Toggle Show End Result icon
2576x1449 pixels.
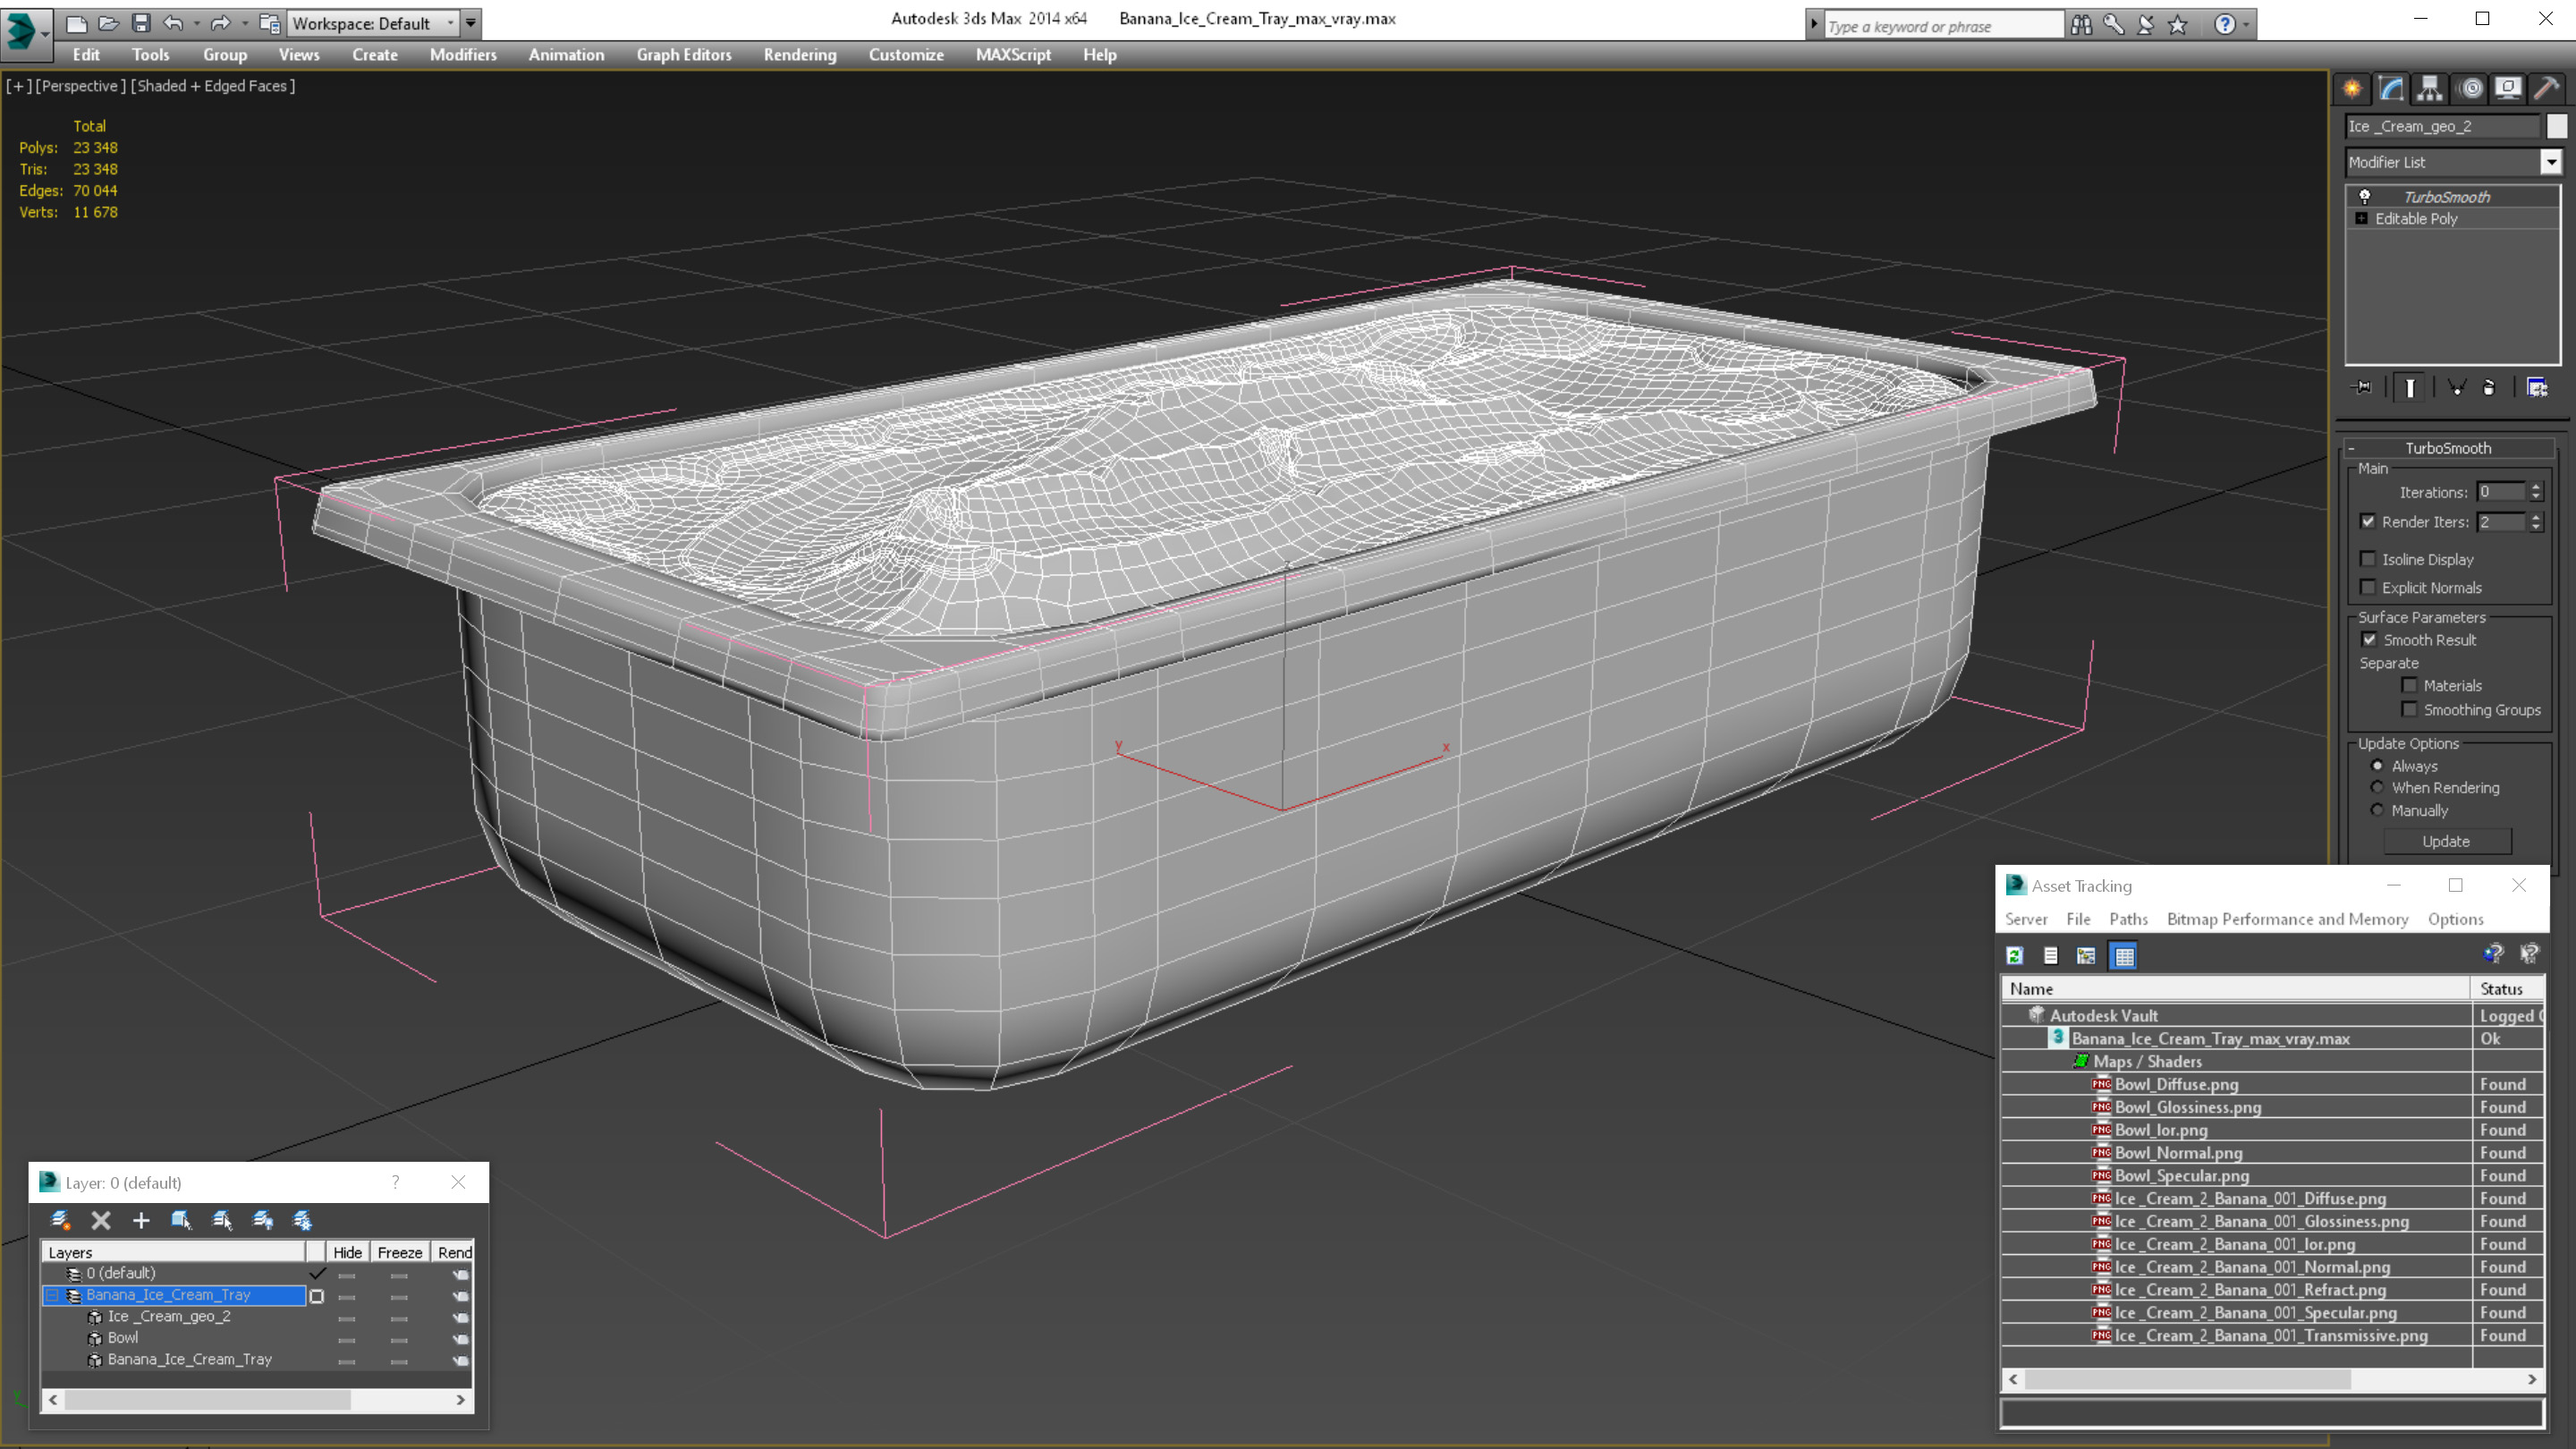pos(2410,388)
